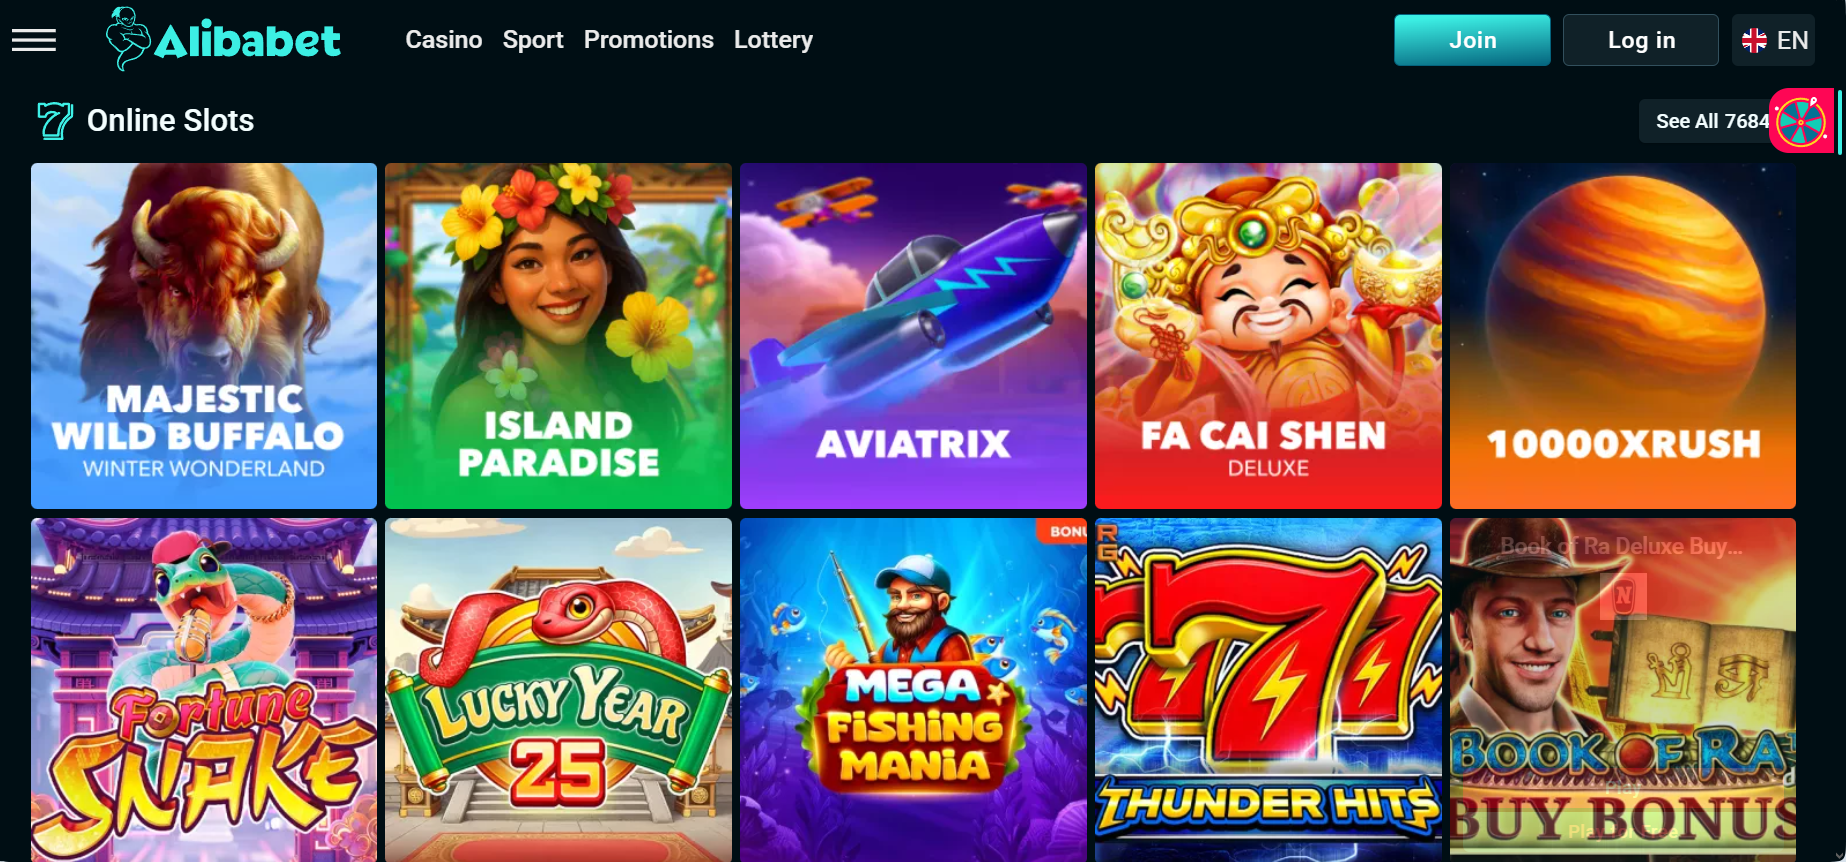
Task: Click the seven icon beside Online Slots
Action: 55,121
